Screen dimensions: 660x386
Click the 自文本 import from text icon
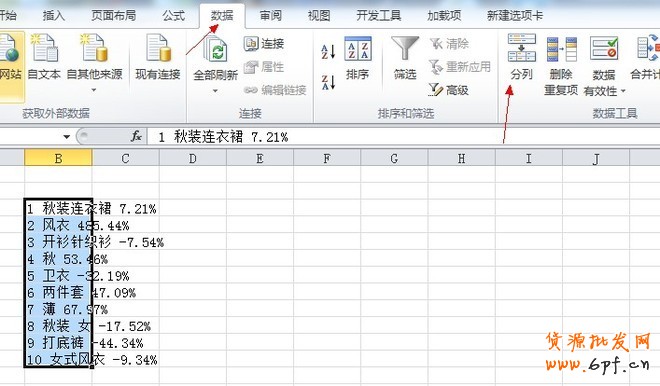(x=44, y=48)
